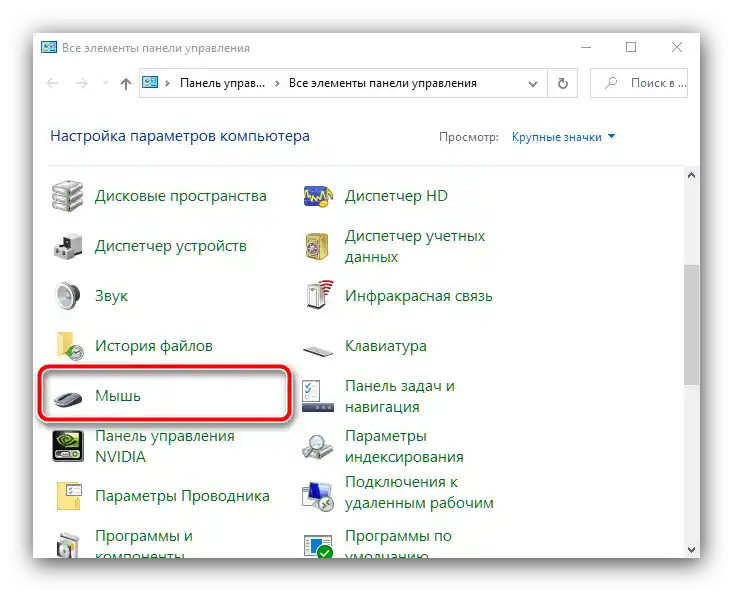Expand the address bar history dropdown

(x=532, y=84)
